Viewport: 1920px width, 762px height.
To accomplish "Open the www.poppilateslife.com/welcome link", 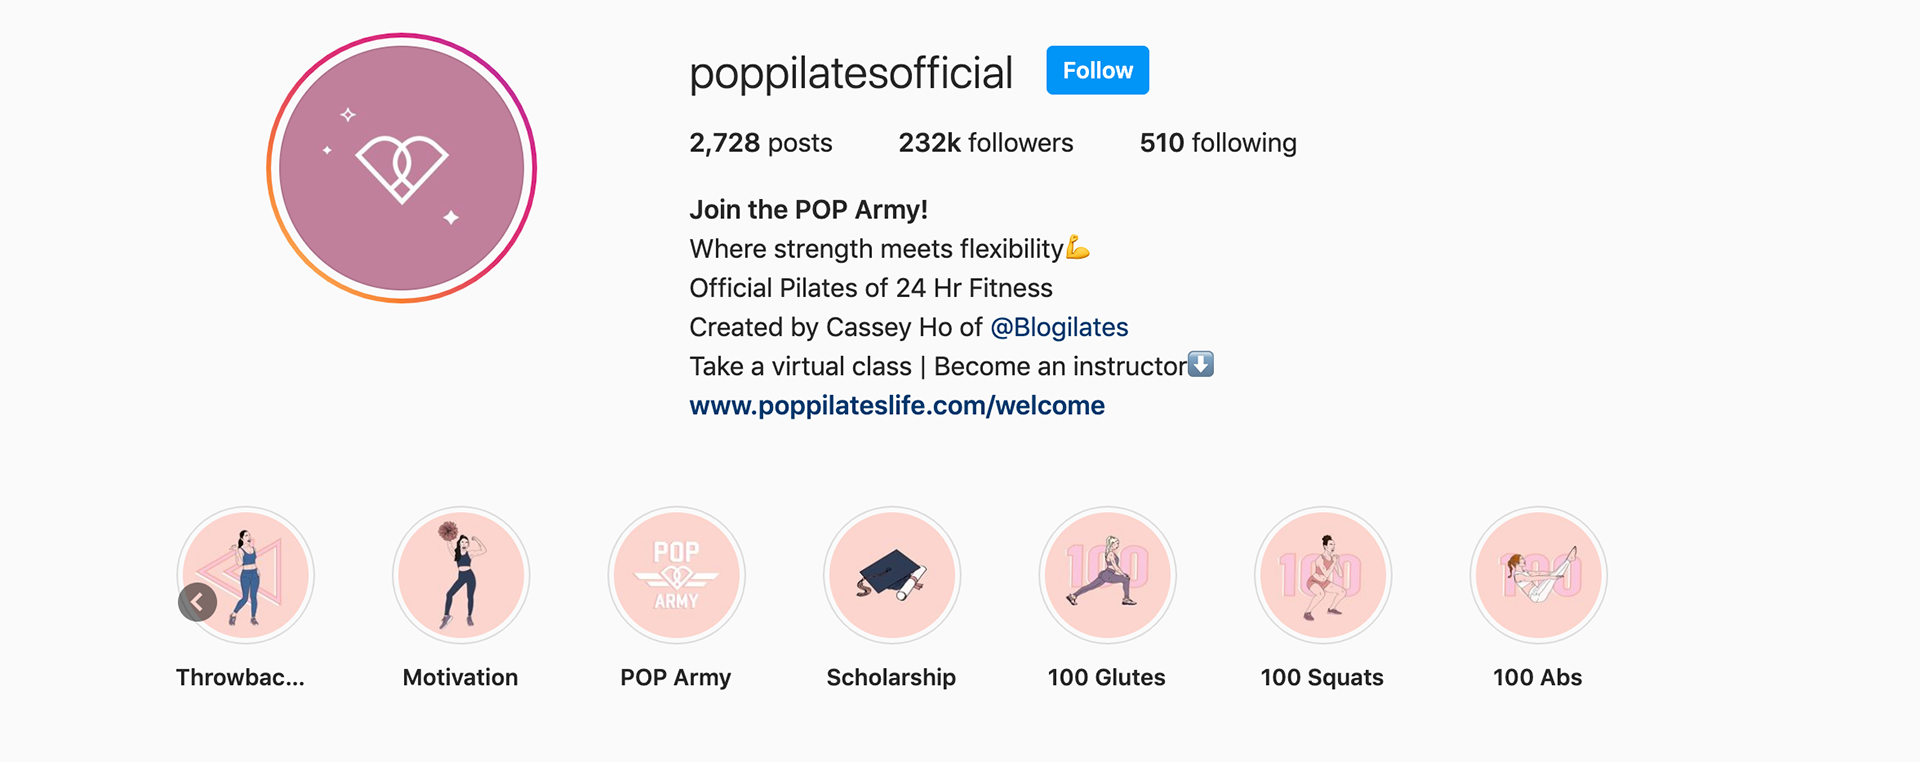I will click(x=897, y=405).
